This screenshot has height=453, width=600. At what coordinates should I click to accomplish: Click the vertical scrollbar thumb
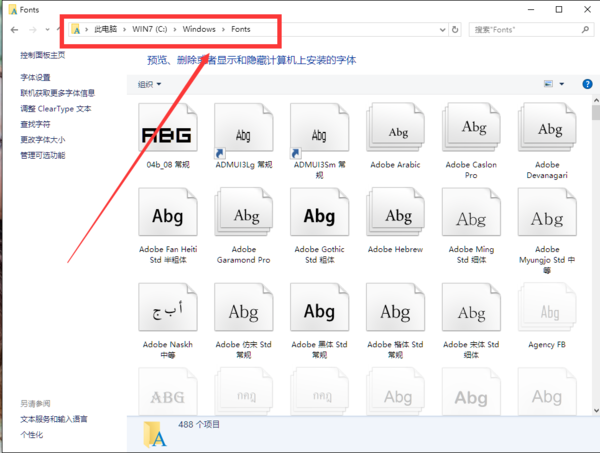pyautogui.click(x=596, y=112)
